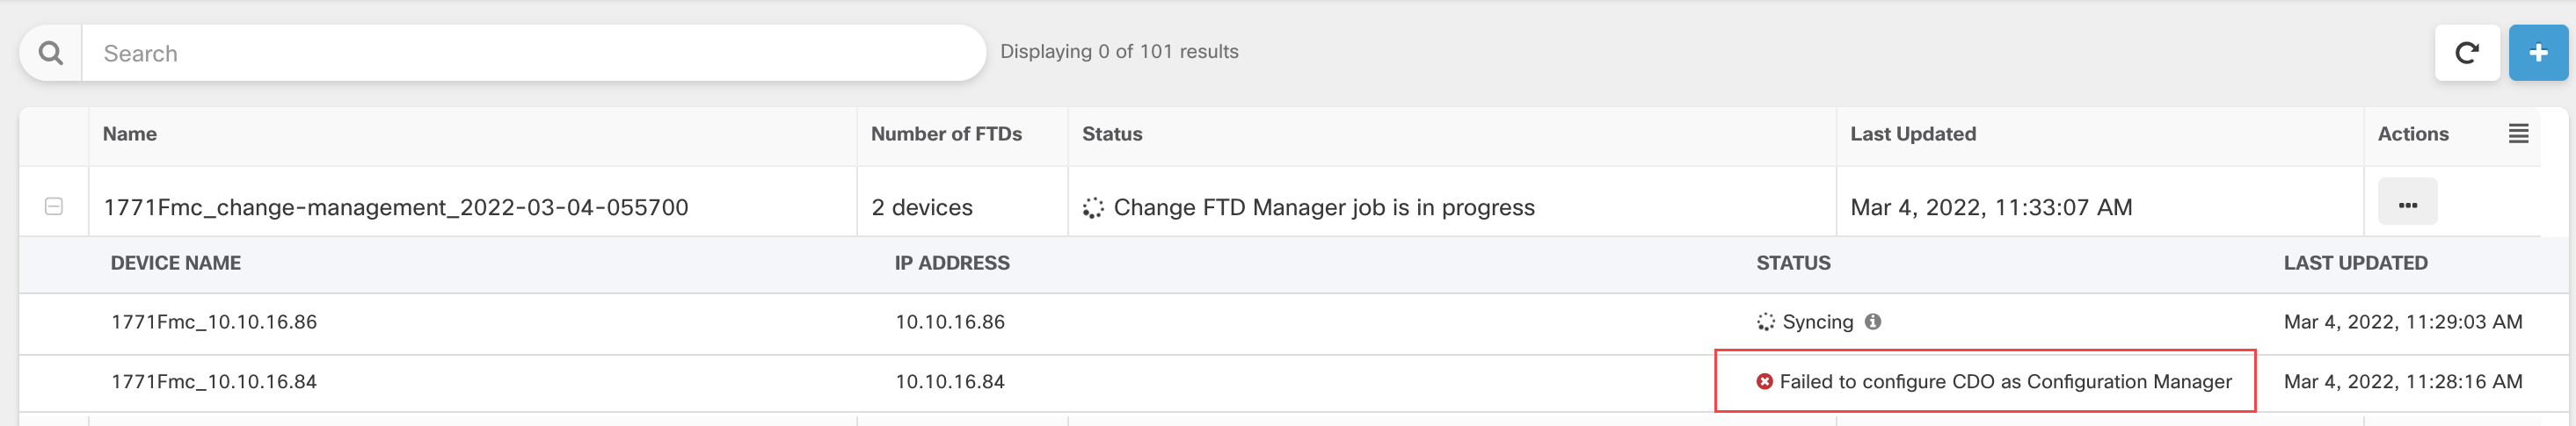2576x426 pixels.
Task: Click the Syncing info icon
Action: [1873, 322]
